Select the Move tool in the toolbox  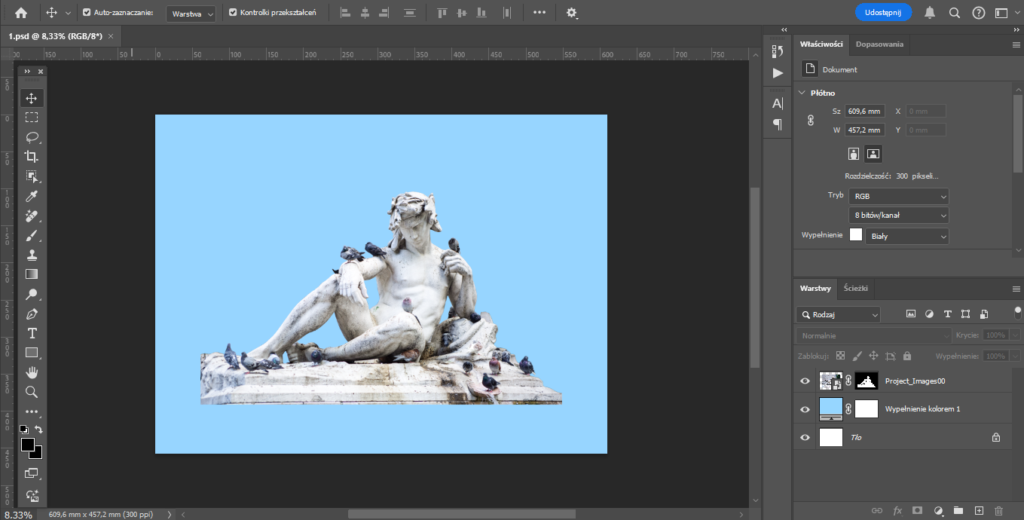31,98
